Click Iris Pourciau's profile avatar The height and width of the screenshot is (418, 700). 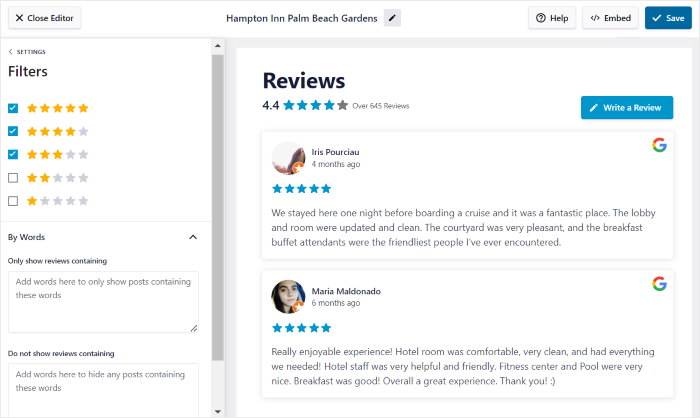[288, 158]
